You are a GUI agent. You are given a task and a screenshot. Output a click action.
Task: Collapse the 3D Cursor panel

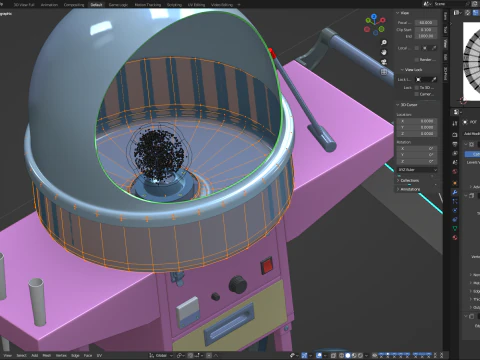pyautogui.click(x=398, y=105)
